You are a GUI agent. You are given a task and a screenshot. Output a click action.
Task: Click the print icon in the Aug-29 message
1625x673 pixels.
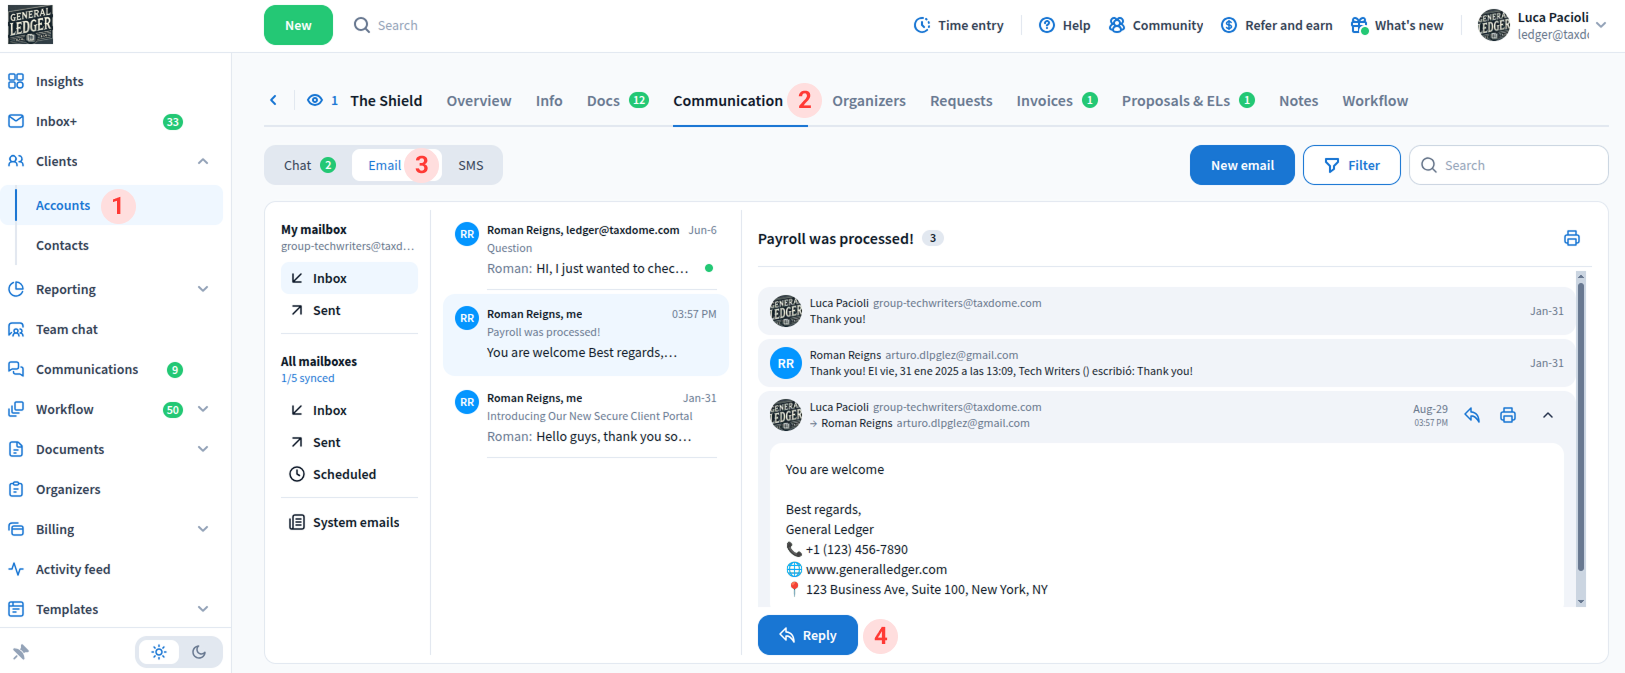click(1508, 415)
